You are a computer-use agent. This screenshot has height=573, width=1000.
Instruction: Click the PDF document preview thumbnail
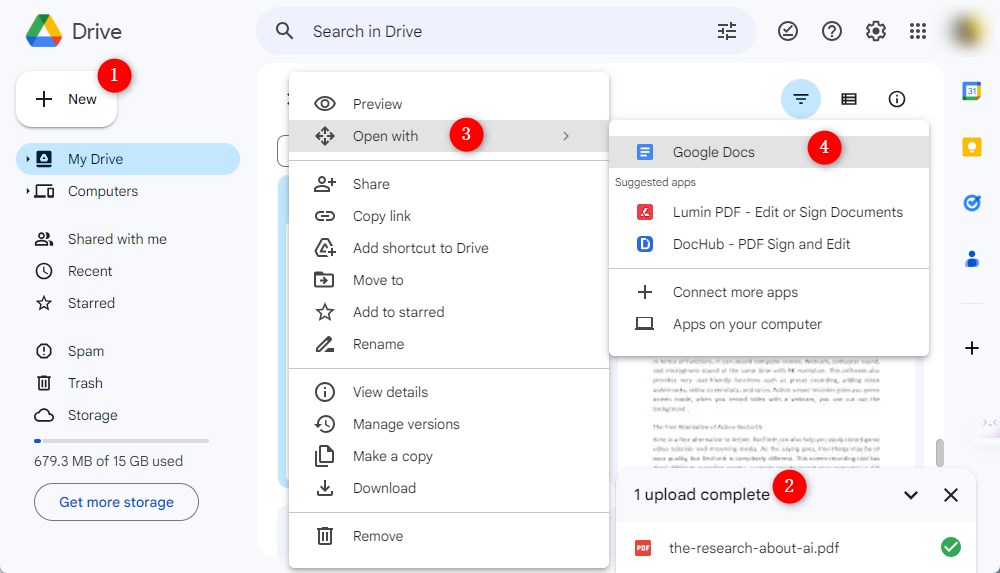point(766,412)
